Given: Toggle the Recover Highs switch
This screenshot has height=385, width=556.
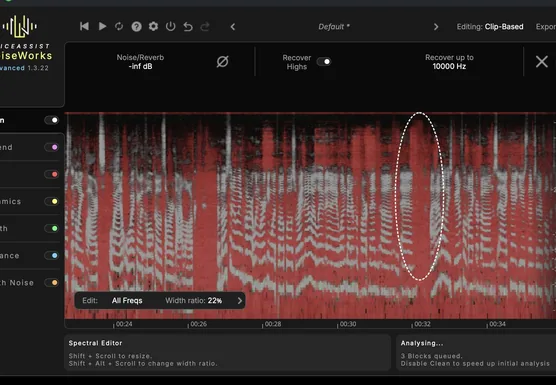Looking at the screenshot, I should 324,62.
